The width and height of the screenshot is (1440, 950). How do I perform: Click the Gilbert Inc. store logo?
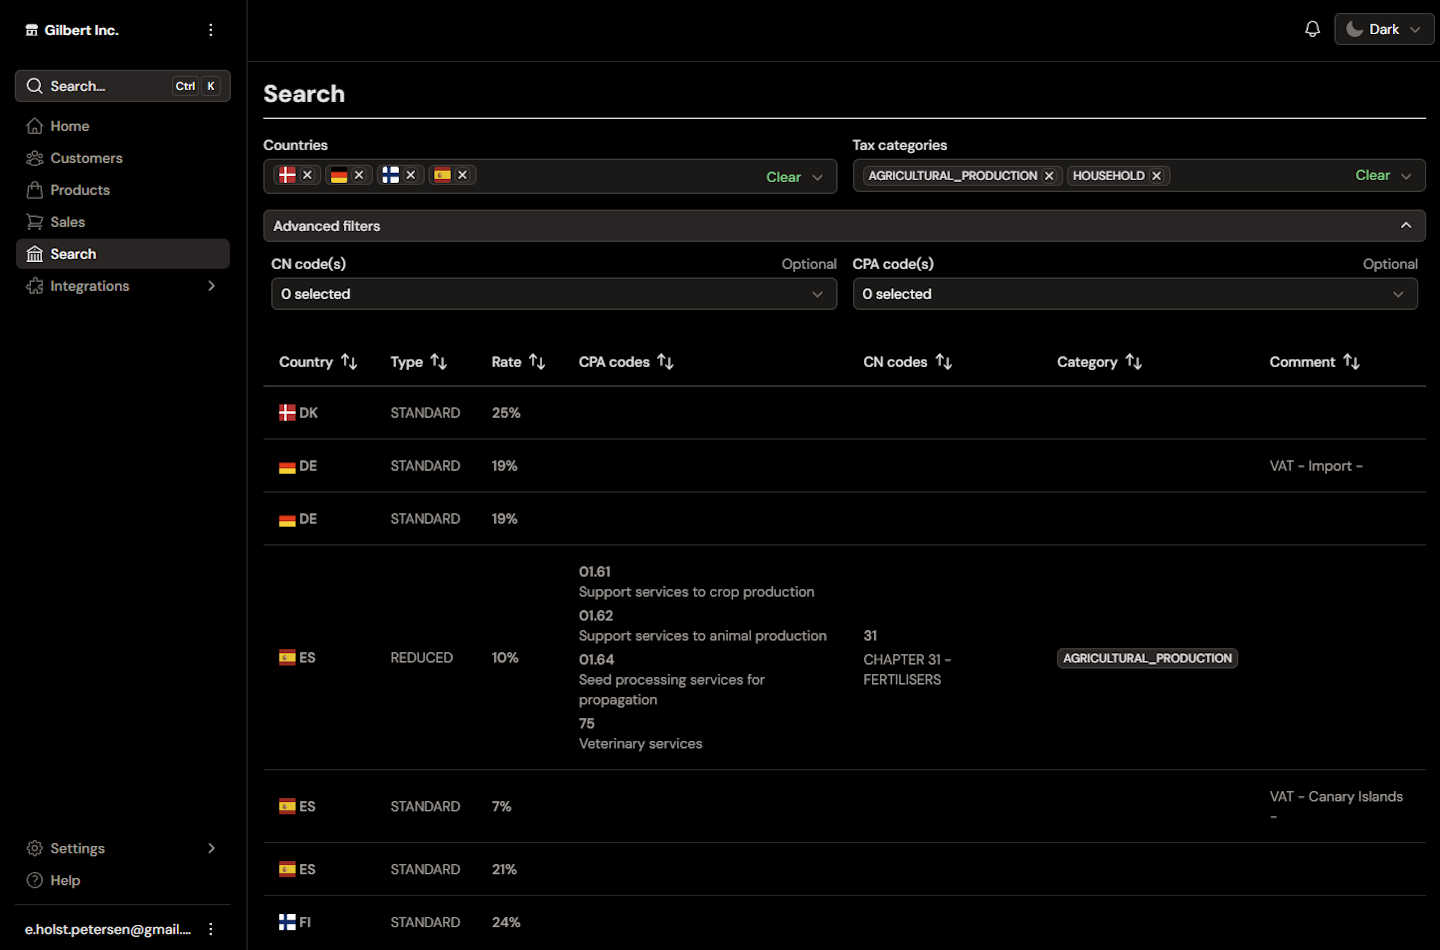pyautogui.click(x=32, y=30)
